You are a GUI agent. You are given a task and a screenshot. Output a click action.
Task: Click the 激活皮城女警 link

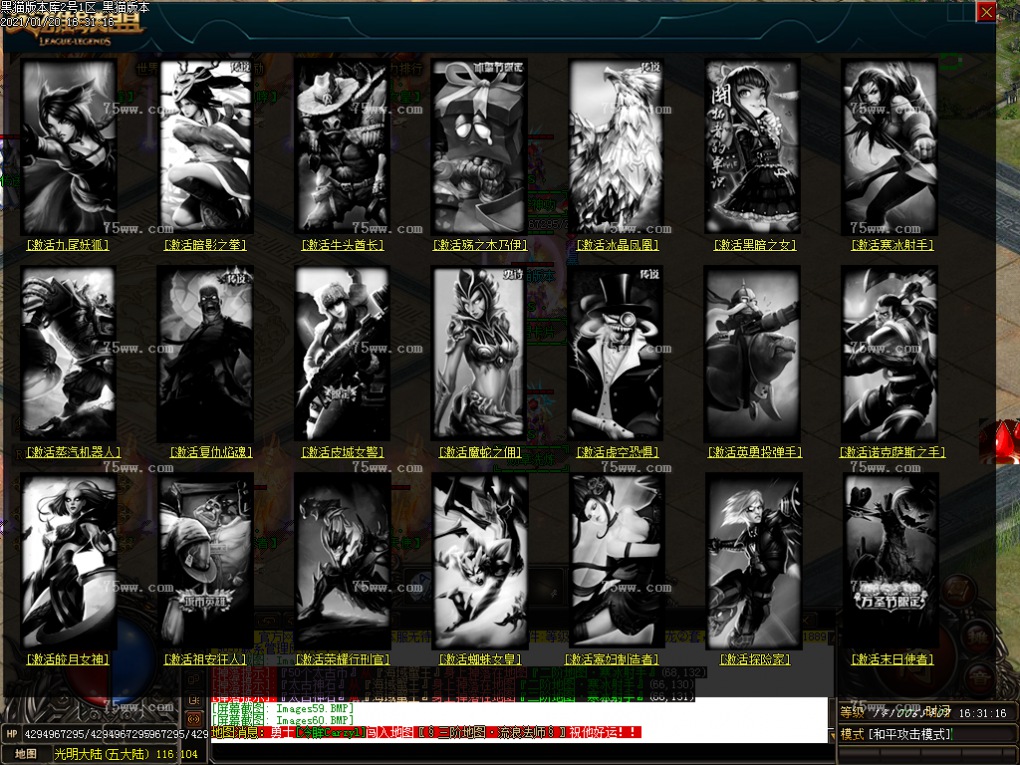pyautogui.click(x=342, y=451)
